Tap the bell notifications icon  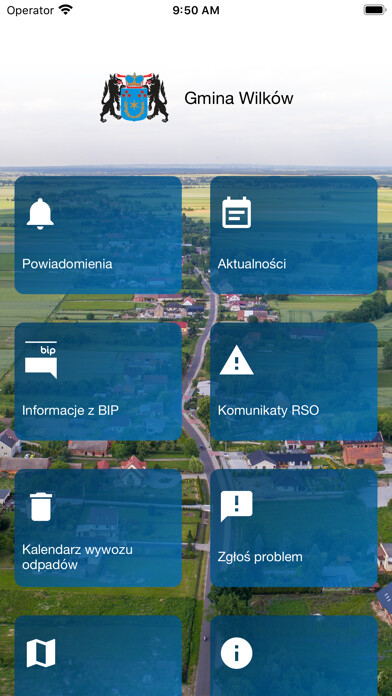point(40,214)
